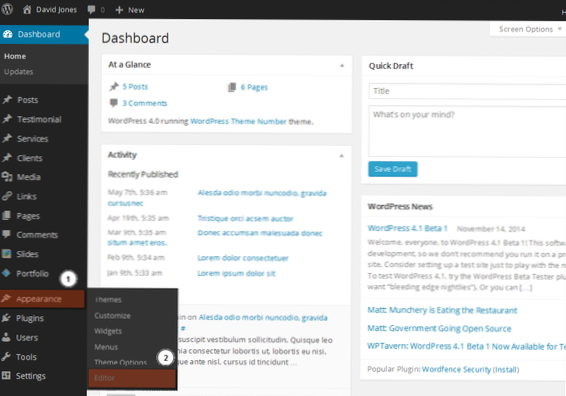Click the chain icon beside Links
Viewport: 566px width, 396px height.
[x=7, y=196]
